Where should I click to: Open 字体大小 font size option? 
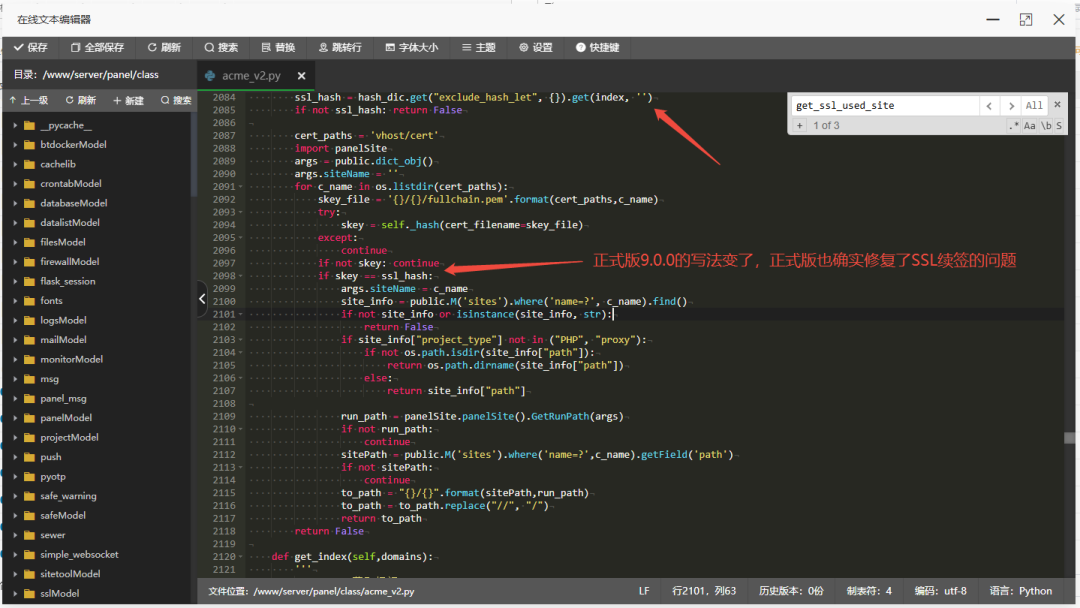coord(411,48)
